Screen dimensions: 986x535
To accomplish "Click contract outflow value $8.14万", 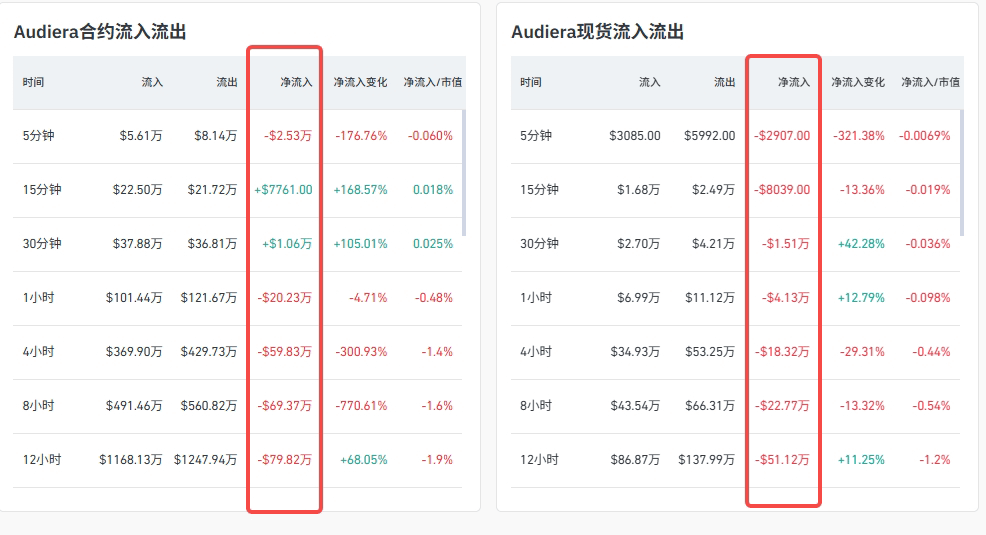I will click(216, 136).
